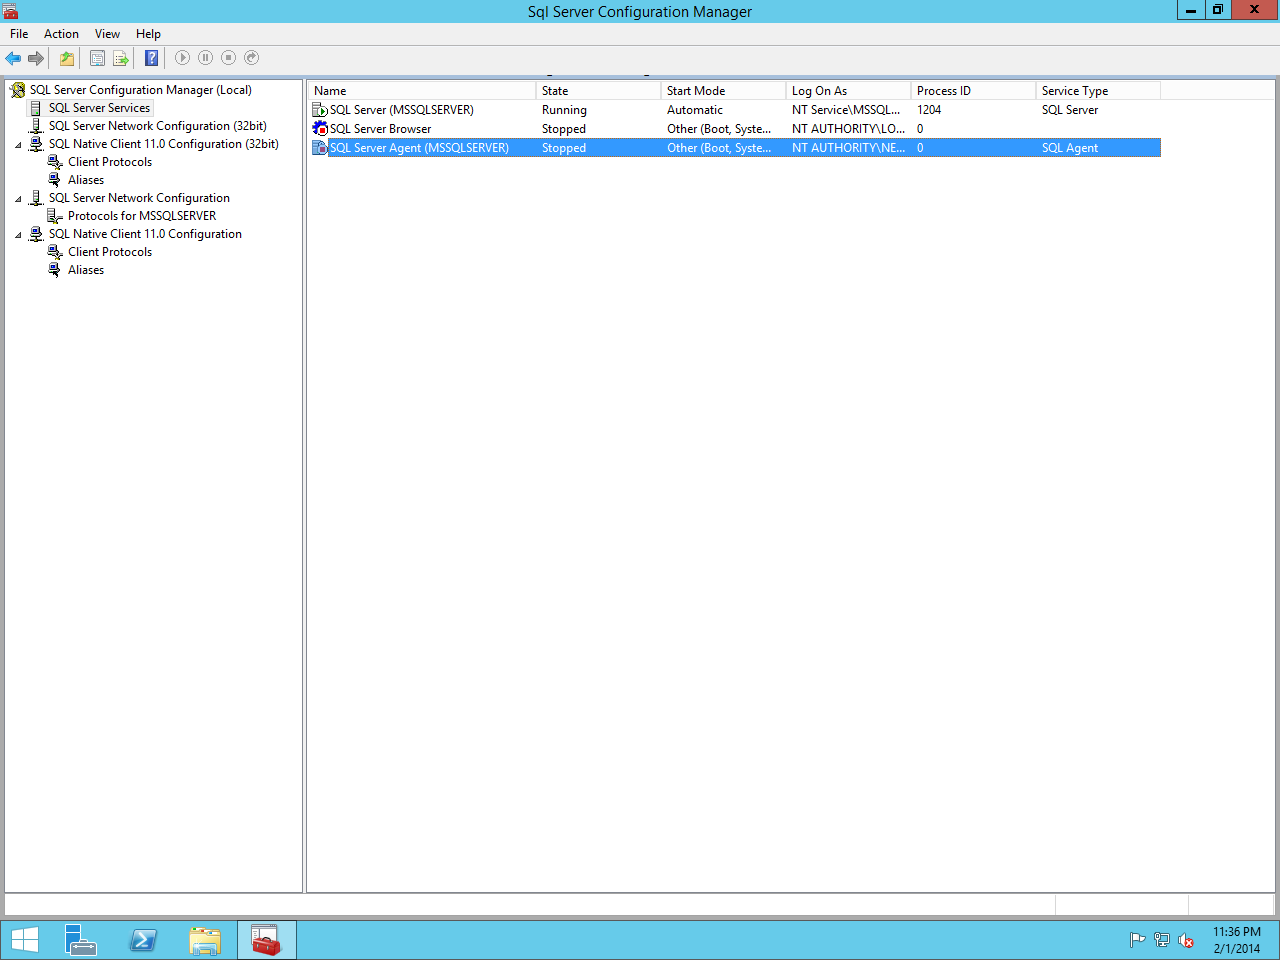The image size is (1280, 960).
Task: Click the Pause Service toolbar icon
Action: [x=205, y=58]
